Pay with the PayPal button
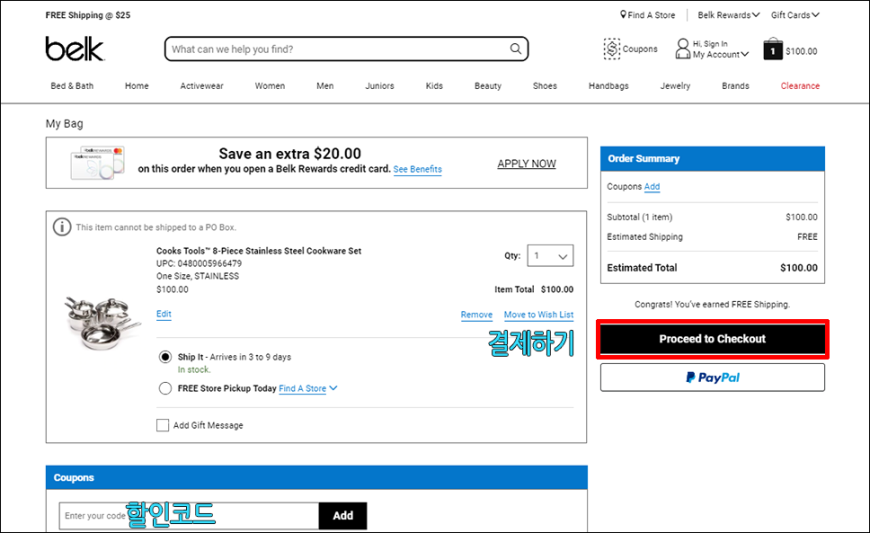 712,378
